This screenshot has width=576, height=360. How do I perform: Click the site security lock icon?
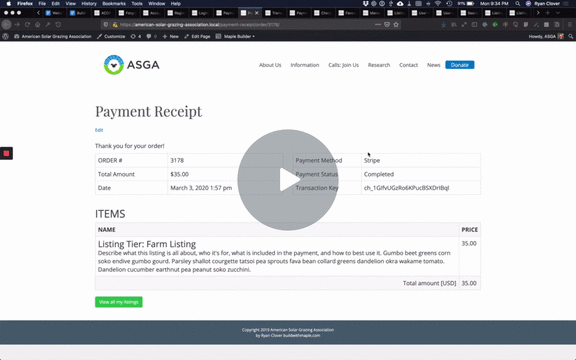point(115,25)
